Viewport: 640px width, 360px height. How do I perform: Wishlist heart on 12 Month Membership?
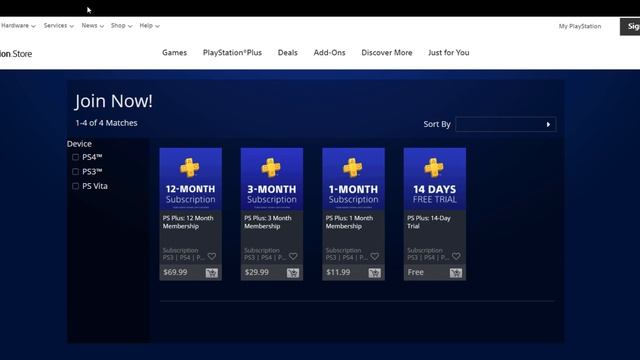(x=211, y=256)
